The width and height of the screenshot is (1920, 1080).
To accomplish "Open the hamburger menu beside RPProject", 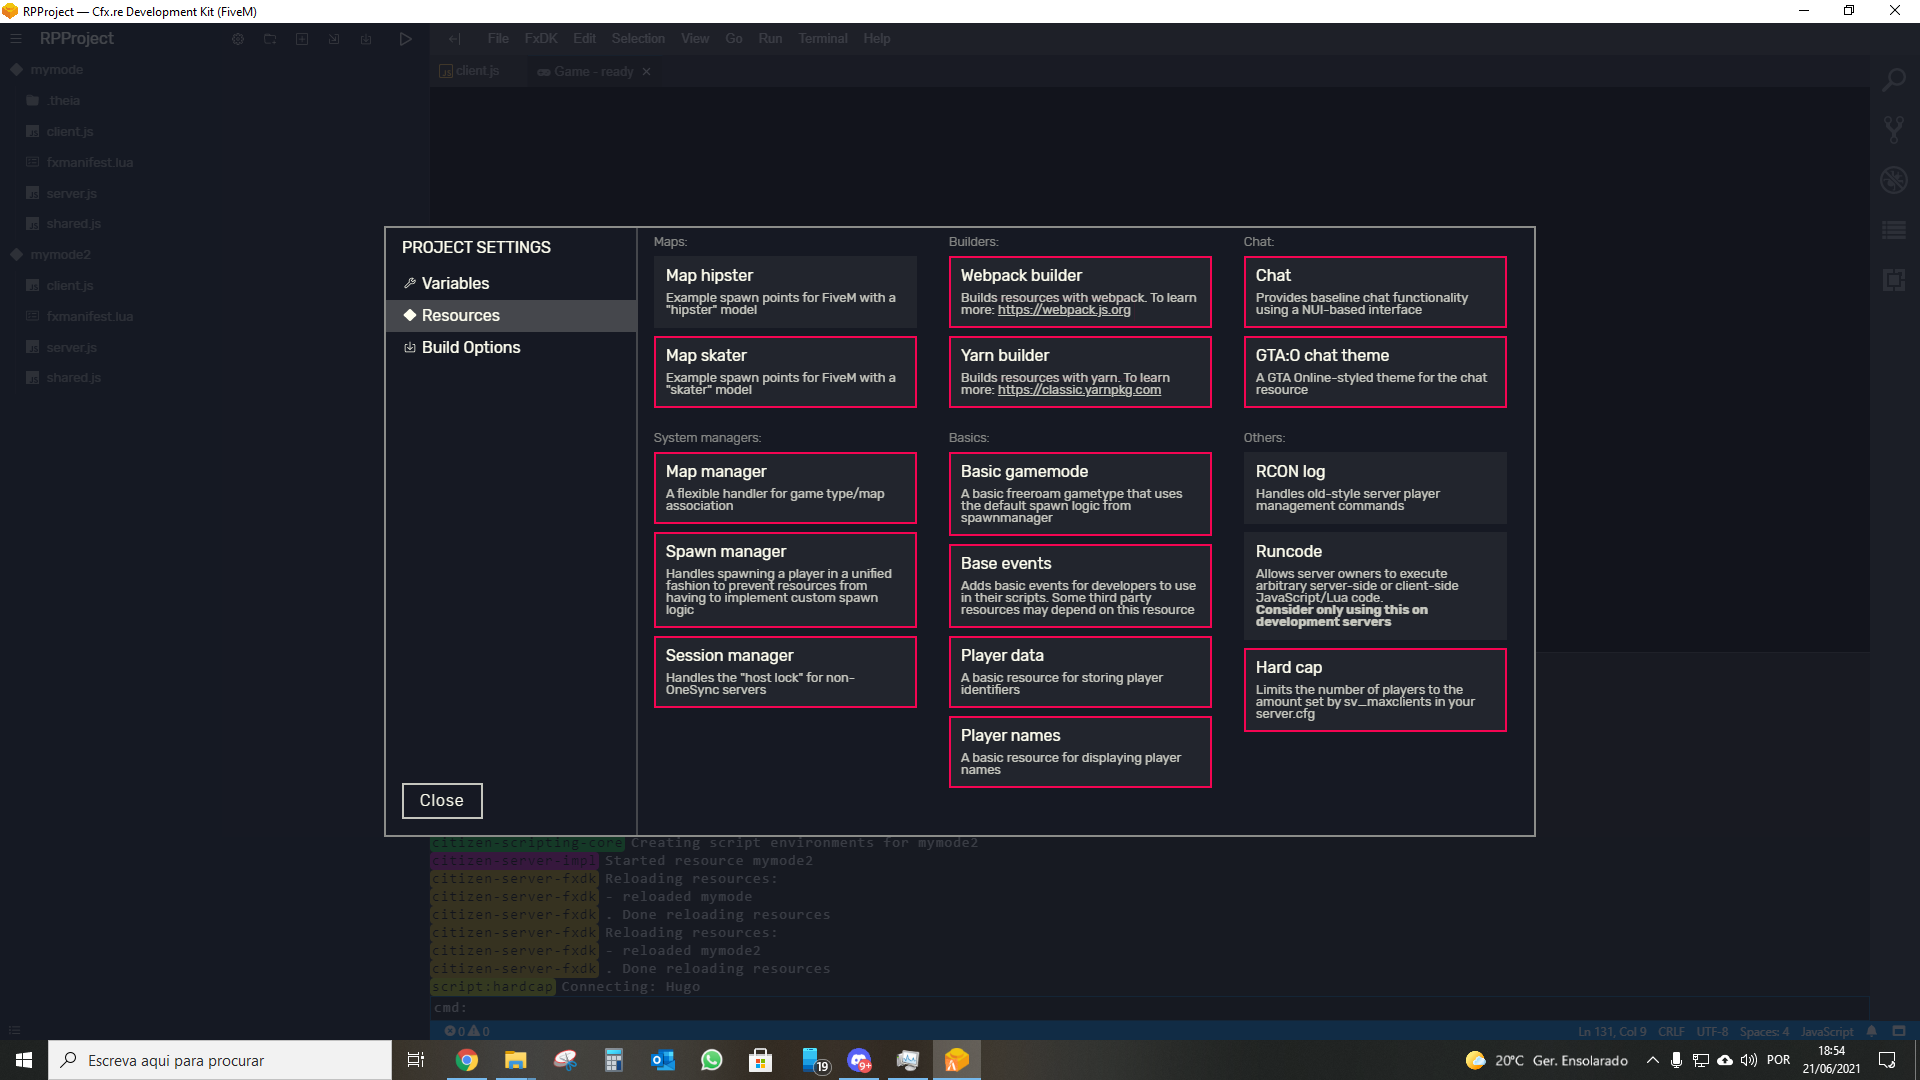I will (16, 38).
